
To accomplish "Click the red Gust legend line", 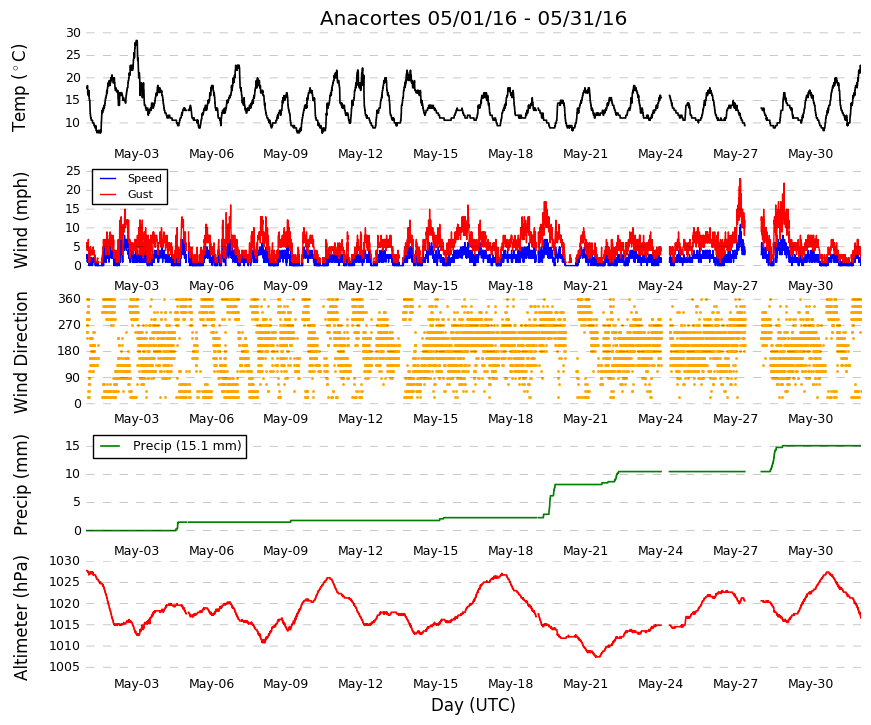I will [107, 194].
